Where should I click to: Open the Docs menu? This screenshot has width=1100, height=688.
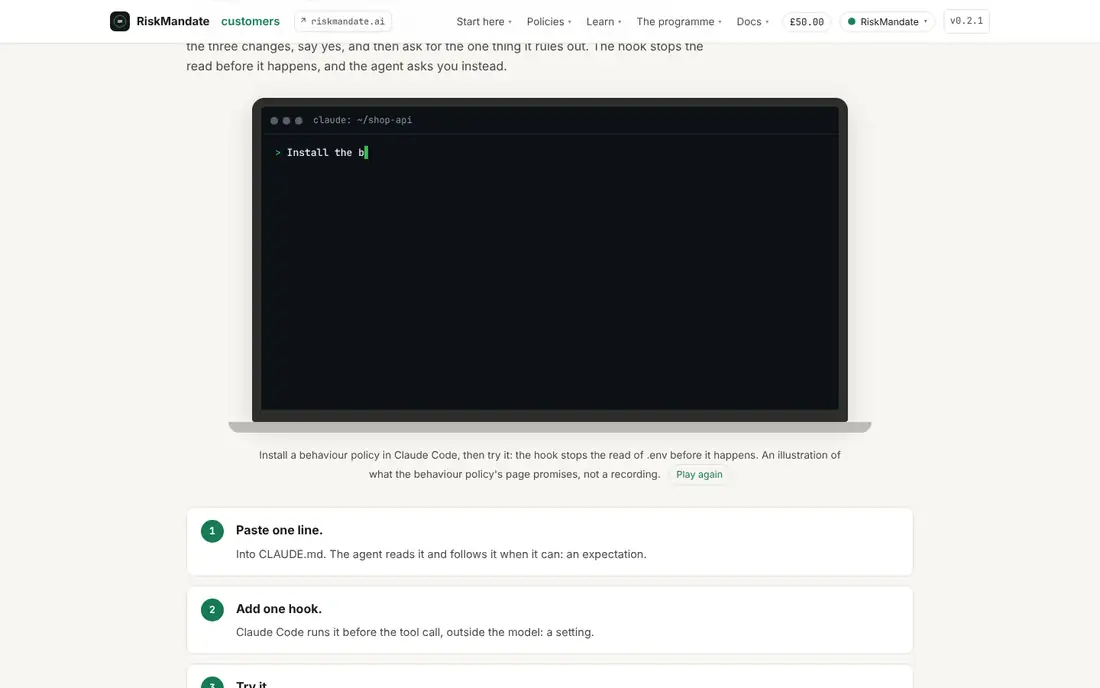[x=752, y=22]
